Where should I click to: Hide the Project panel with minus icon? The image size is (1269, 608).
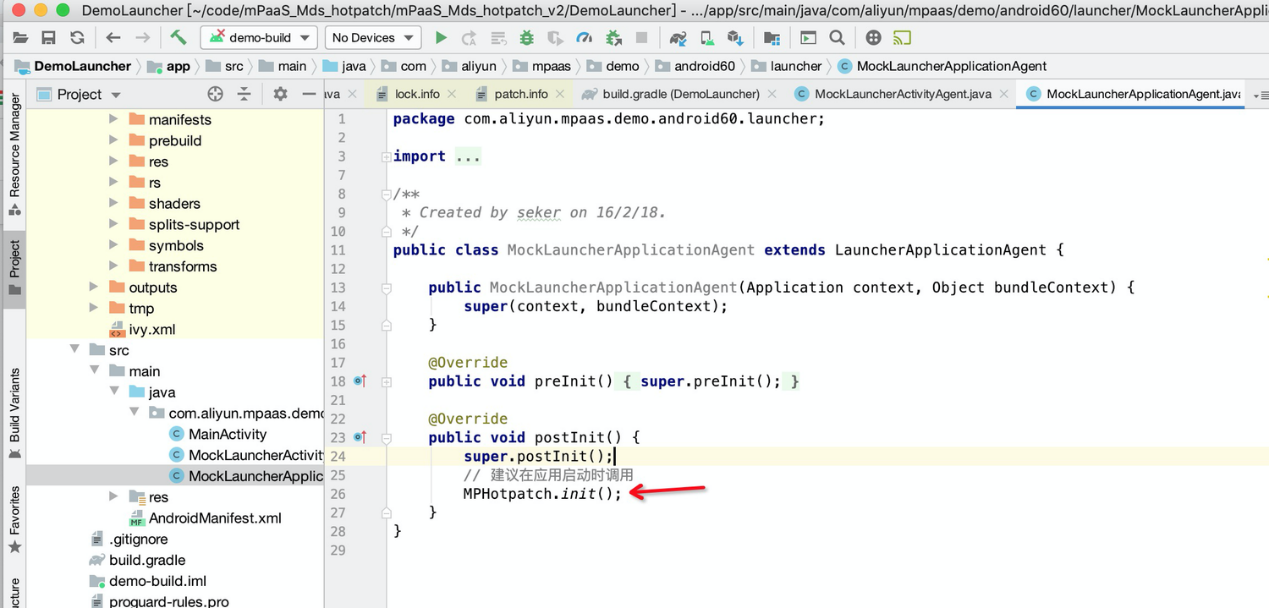click(x=309, y=94)
